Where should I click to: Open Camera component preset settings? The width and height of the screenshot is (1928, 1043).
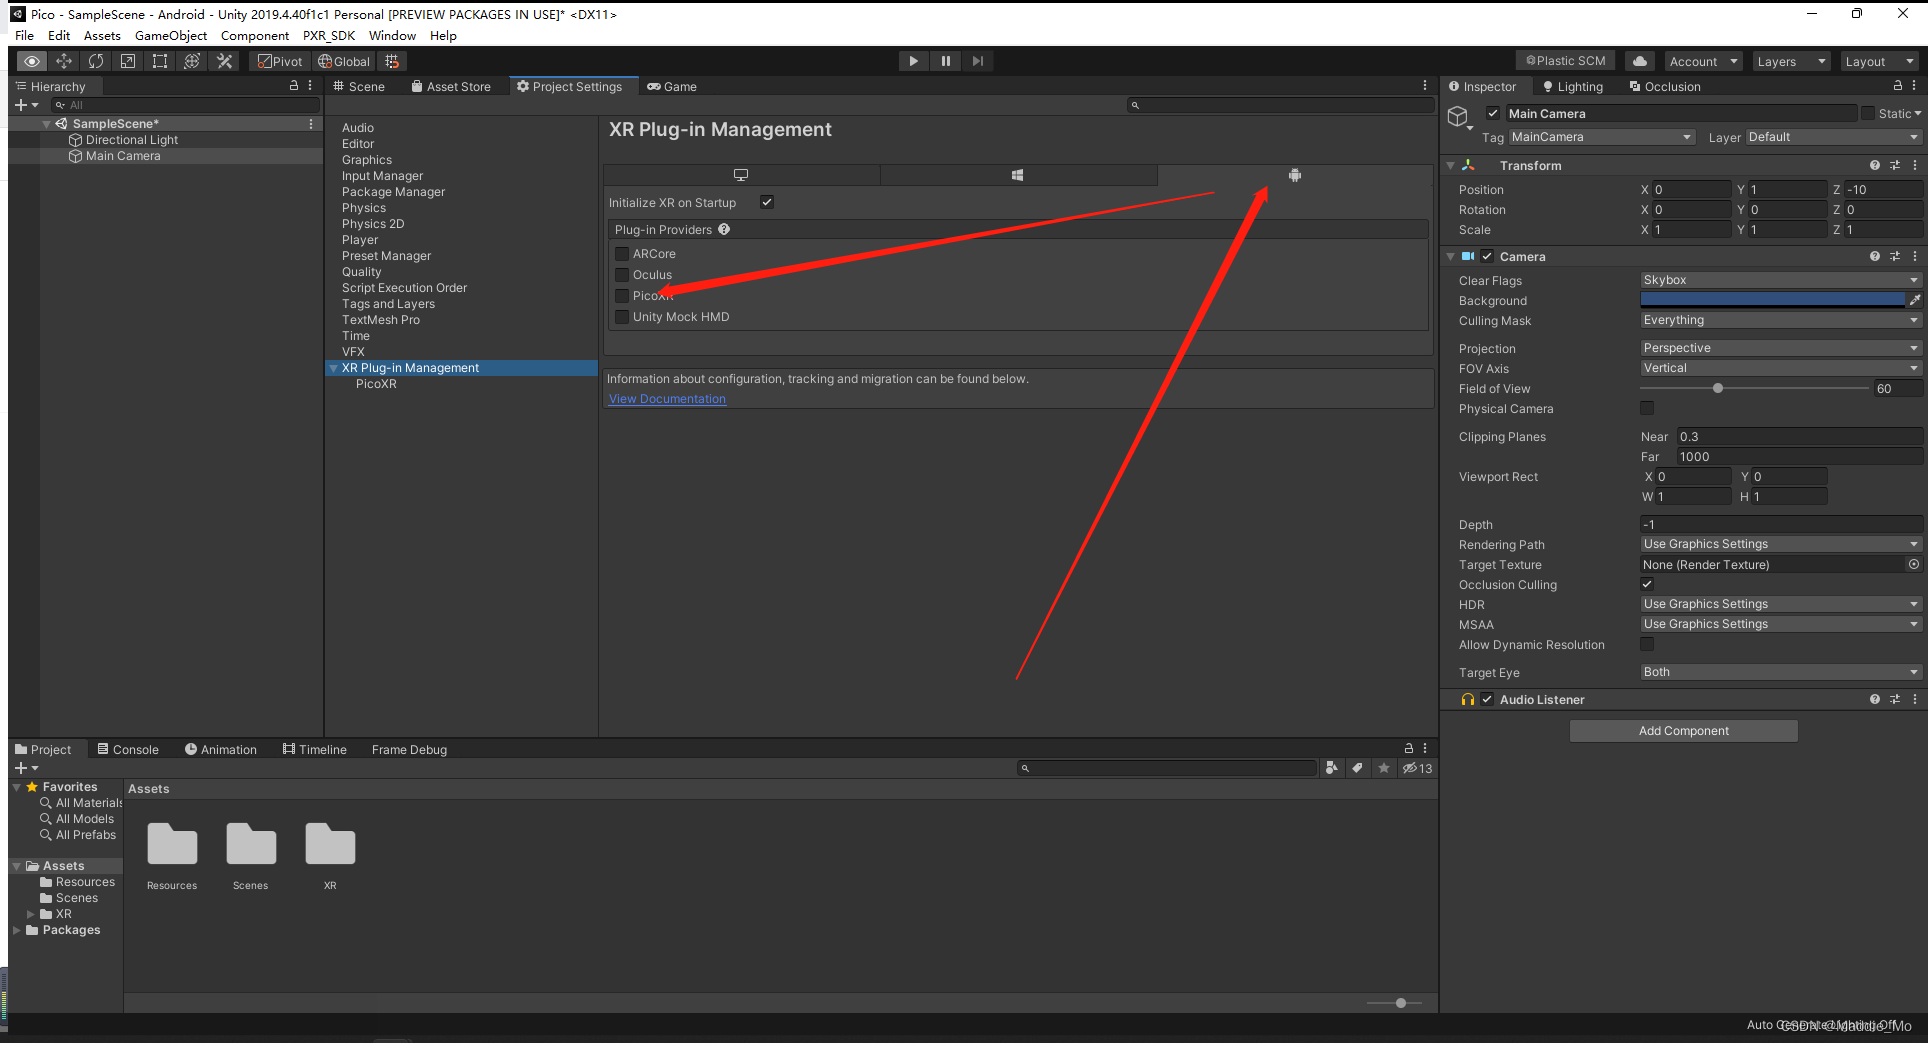coord(1895,256)
